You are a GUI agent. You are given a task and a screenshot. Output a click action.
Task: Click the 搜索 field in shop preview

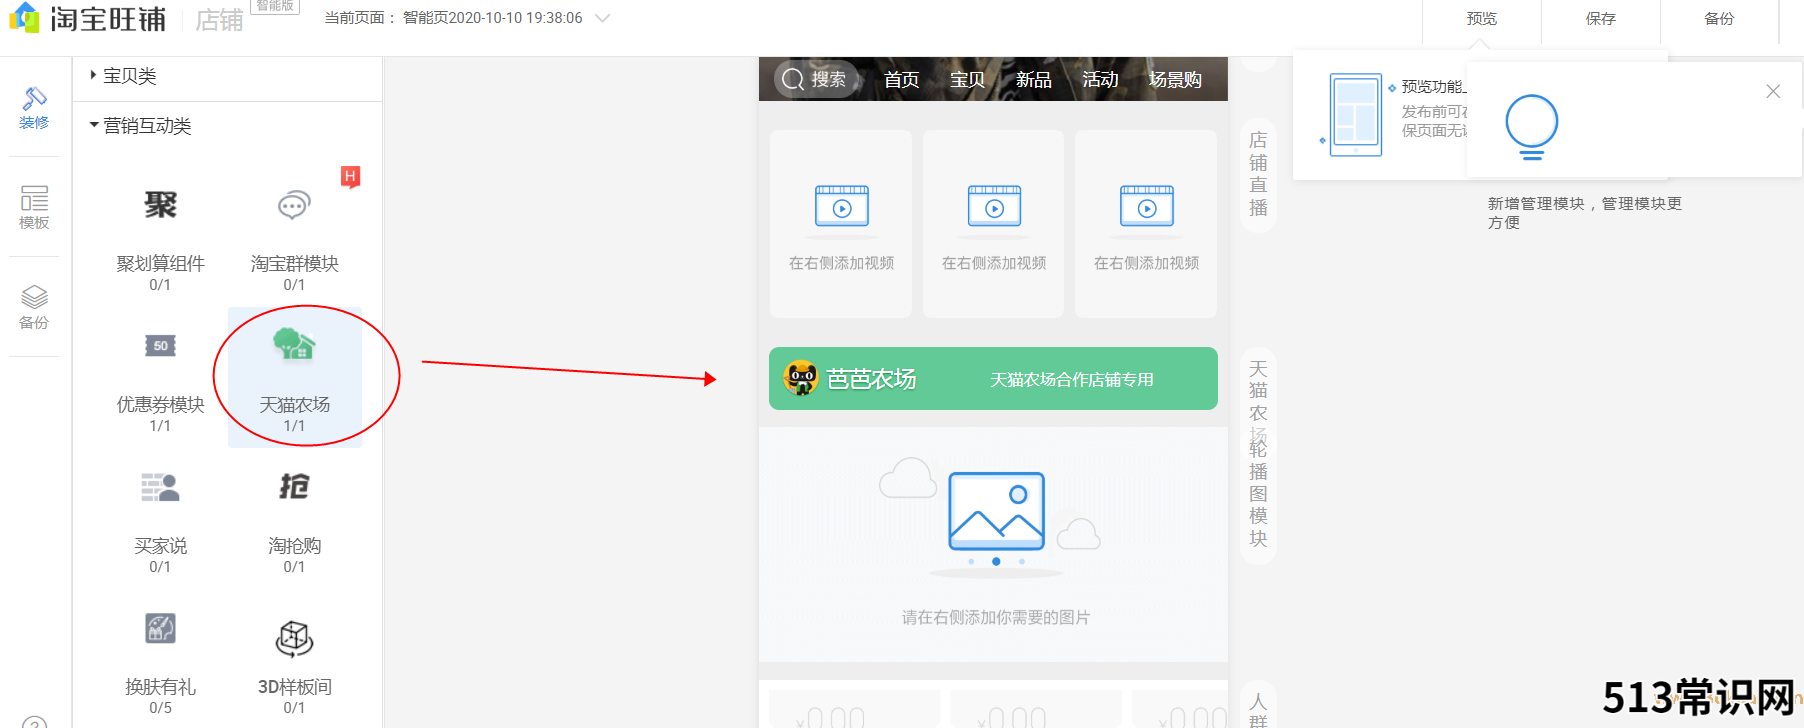(x=815, y=79)
